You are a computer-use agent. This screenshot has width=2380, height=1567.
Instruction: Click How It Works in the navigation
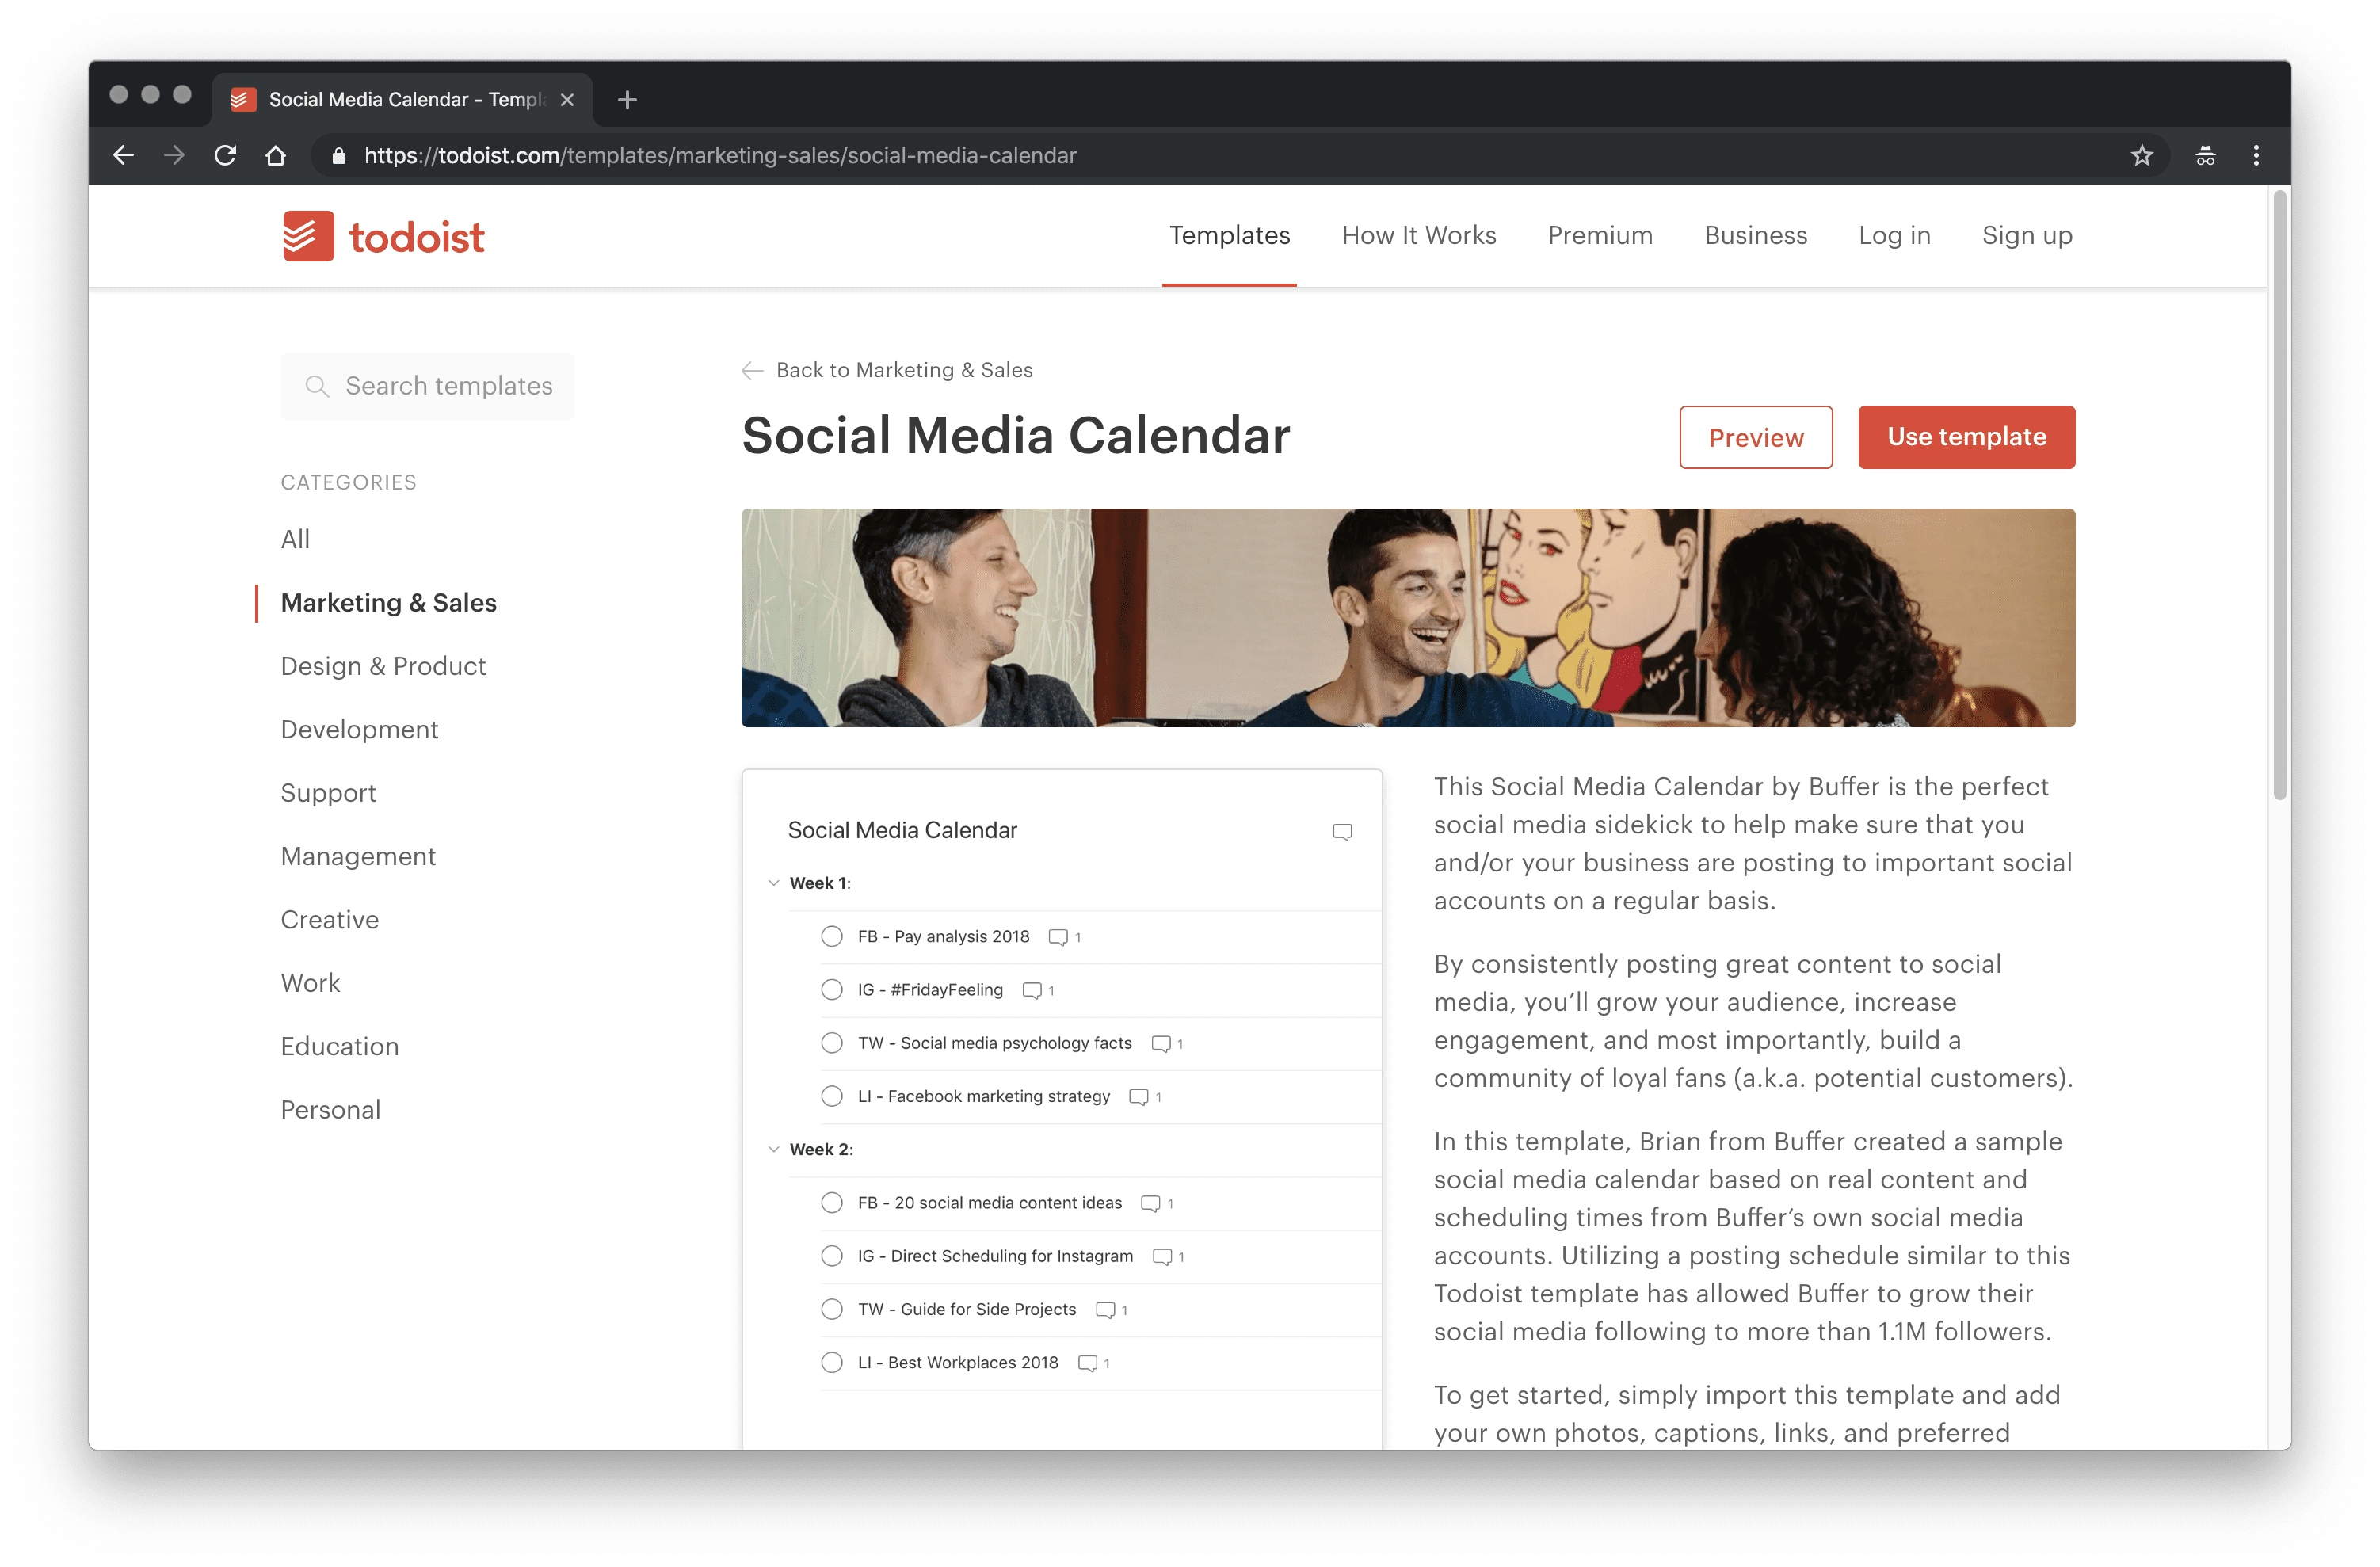tap(1418, 235)
